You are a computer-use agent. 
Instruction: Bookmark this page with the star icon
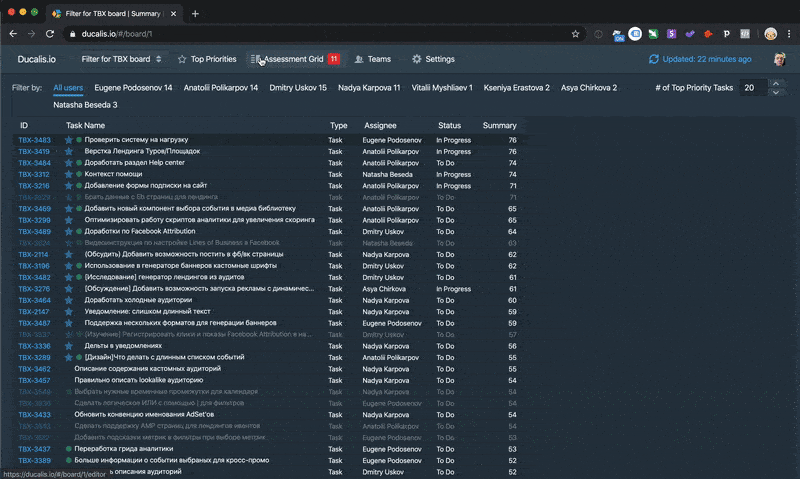[575, 33]
